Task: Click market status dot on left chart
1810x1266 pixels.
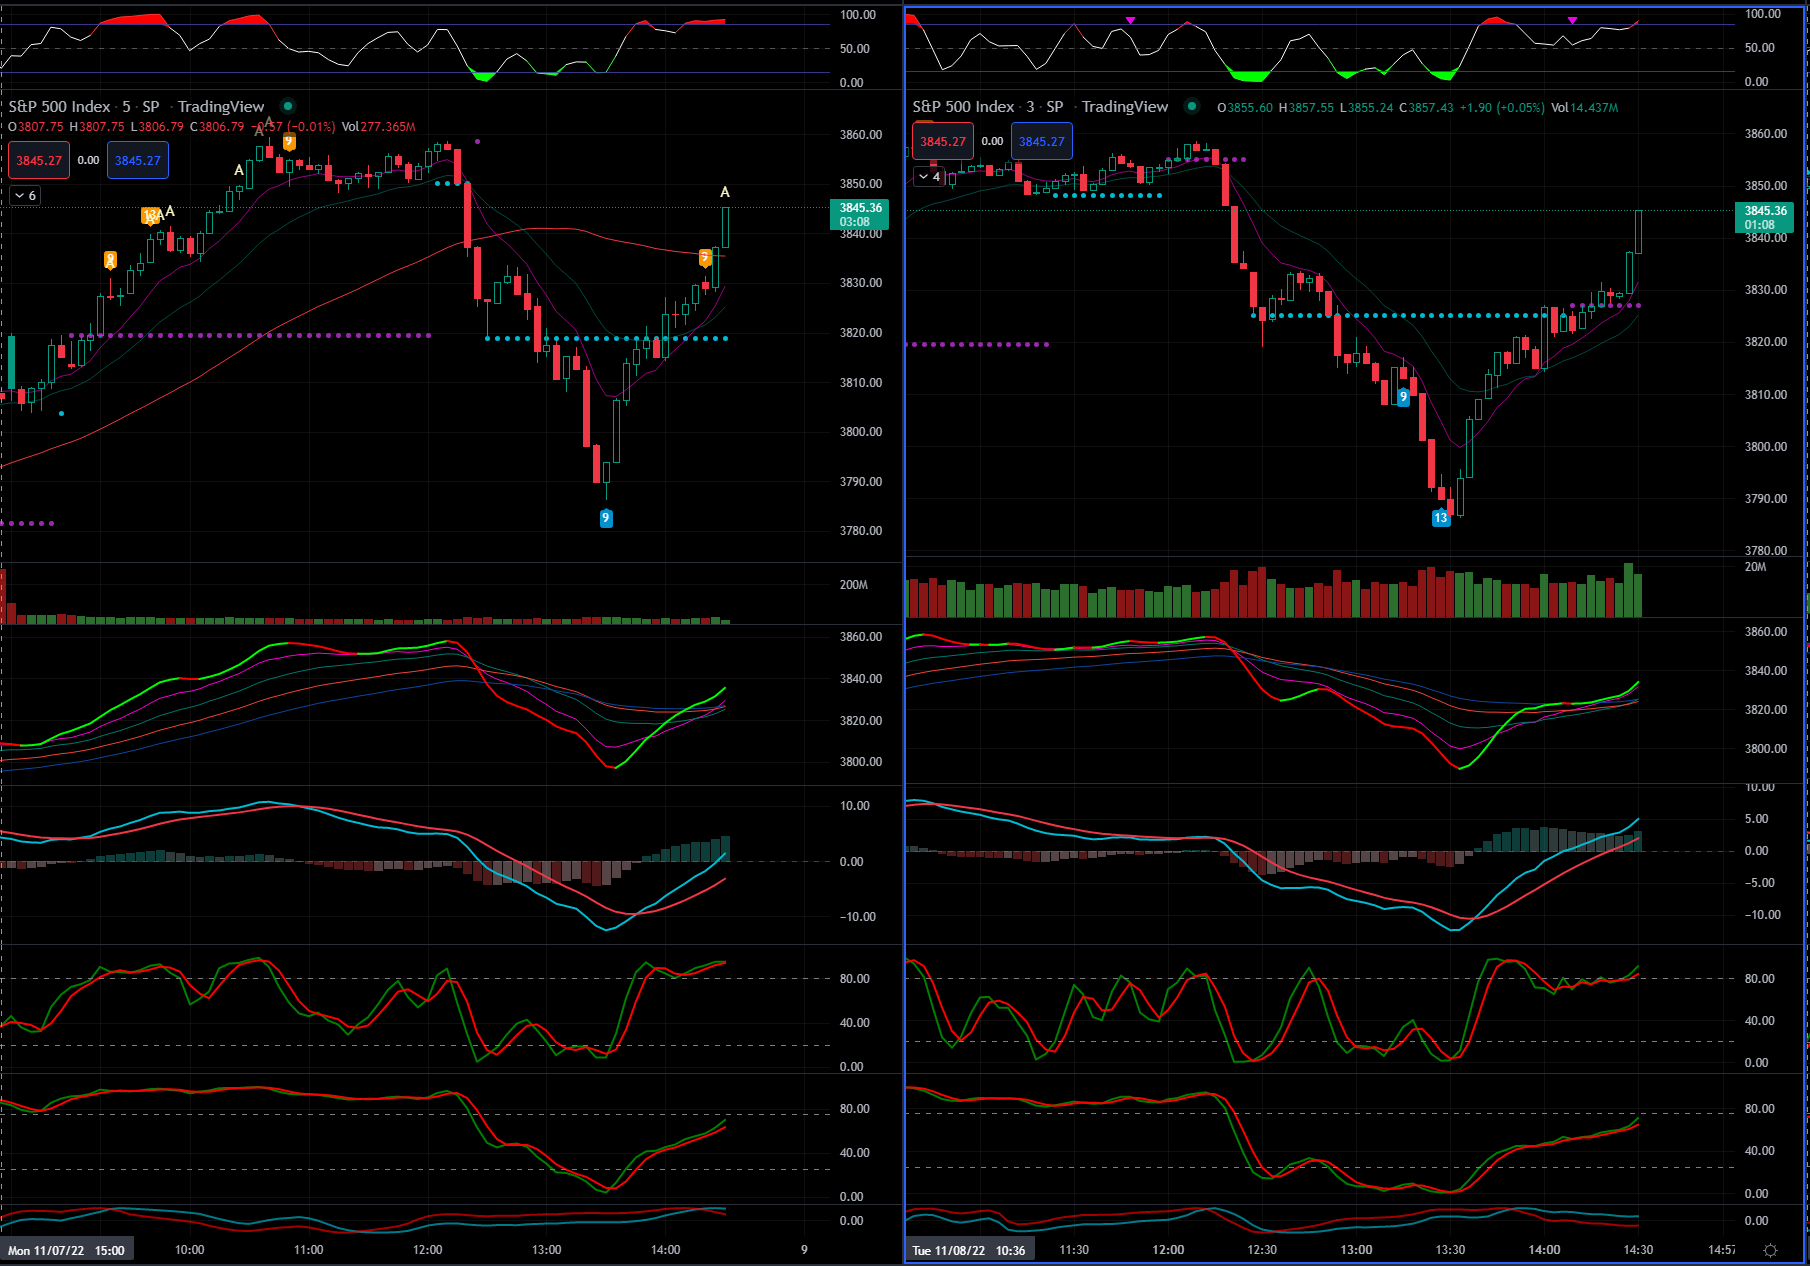Action: click(288, 106)
